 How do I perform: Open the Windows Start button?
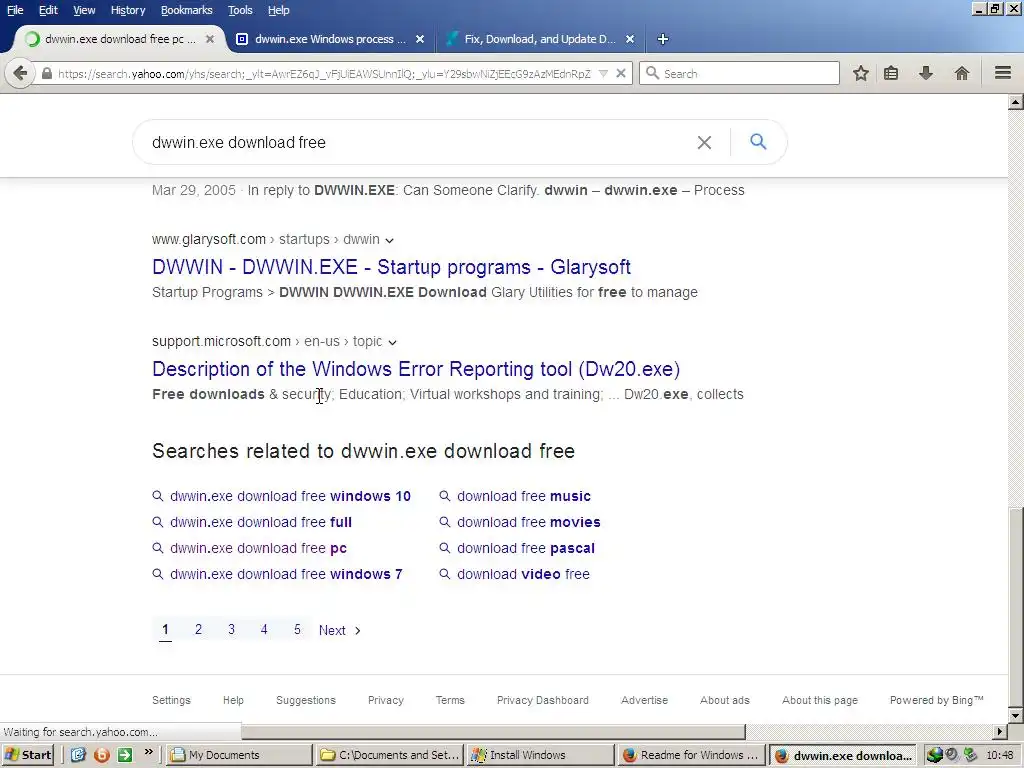pyautogui.click(x=28, y=755)
